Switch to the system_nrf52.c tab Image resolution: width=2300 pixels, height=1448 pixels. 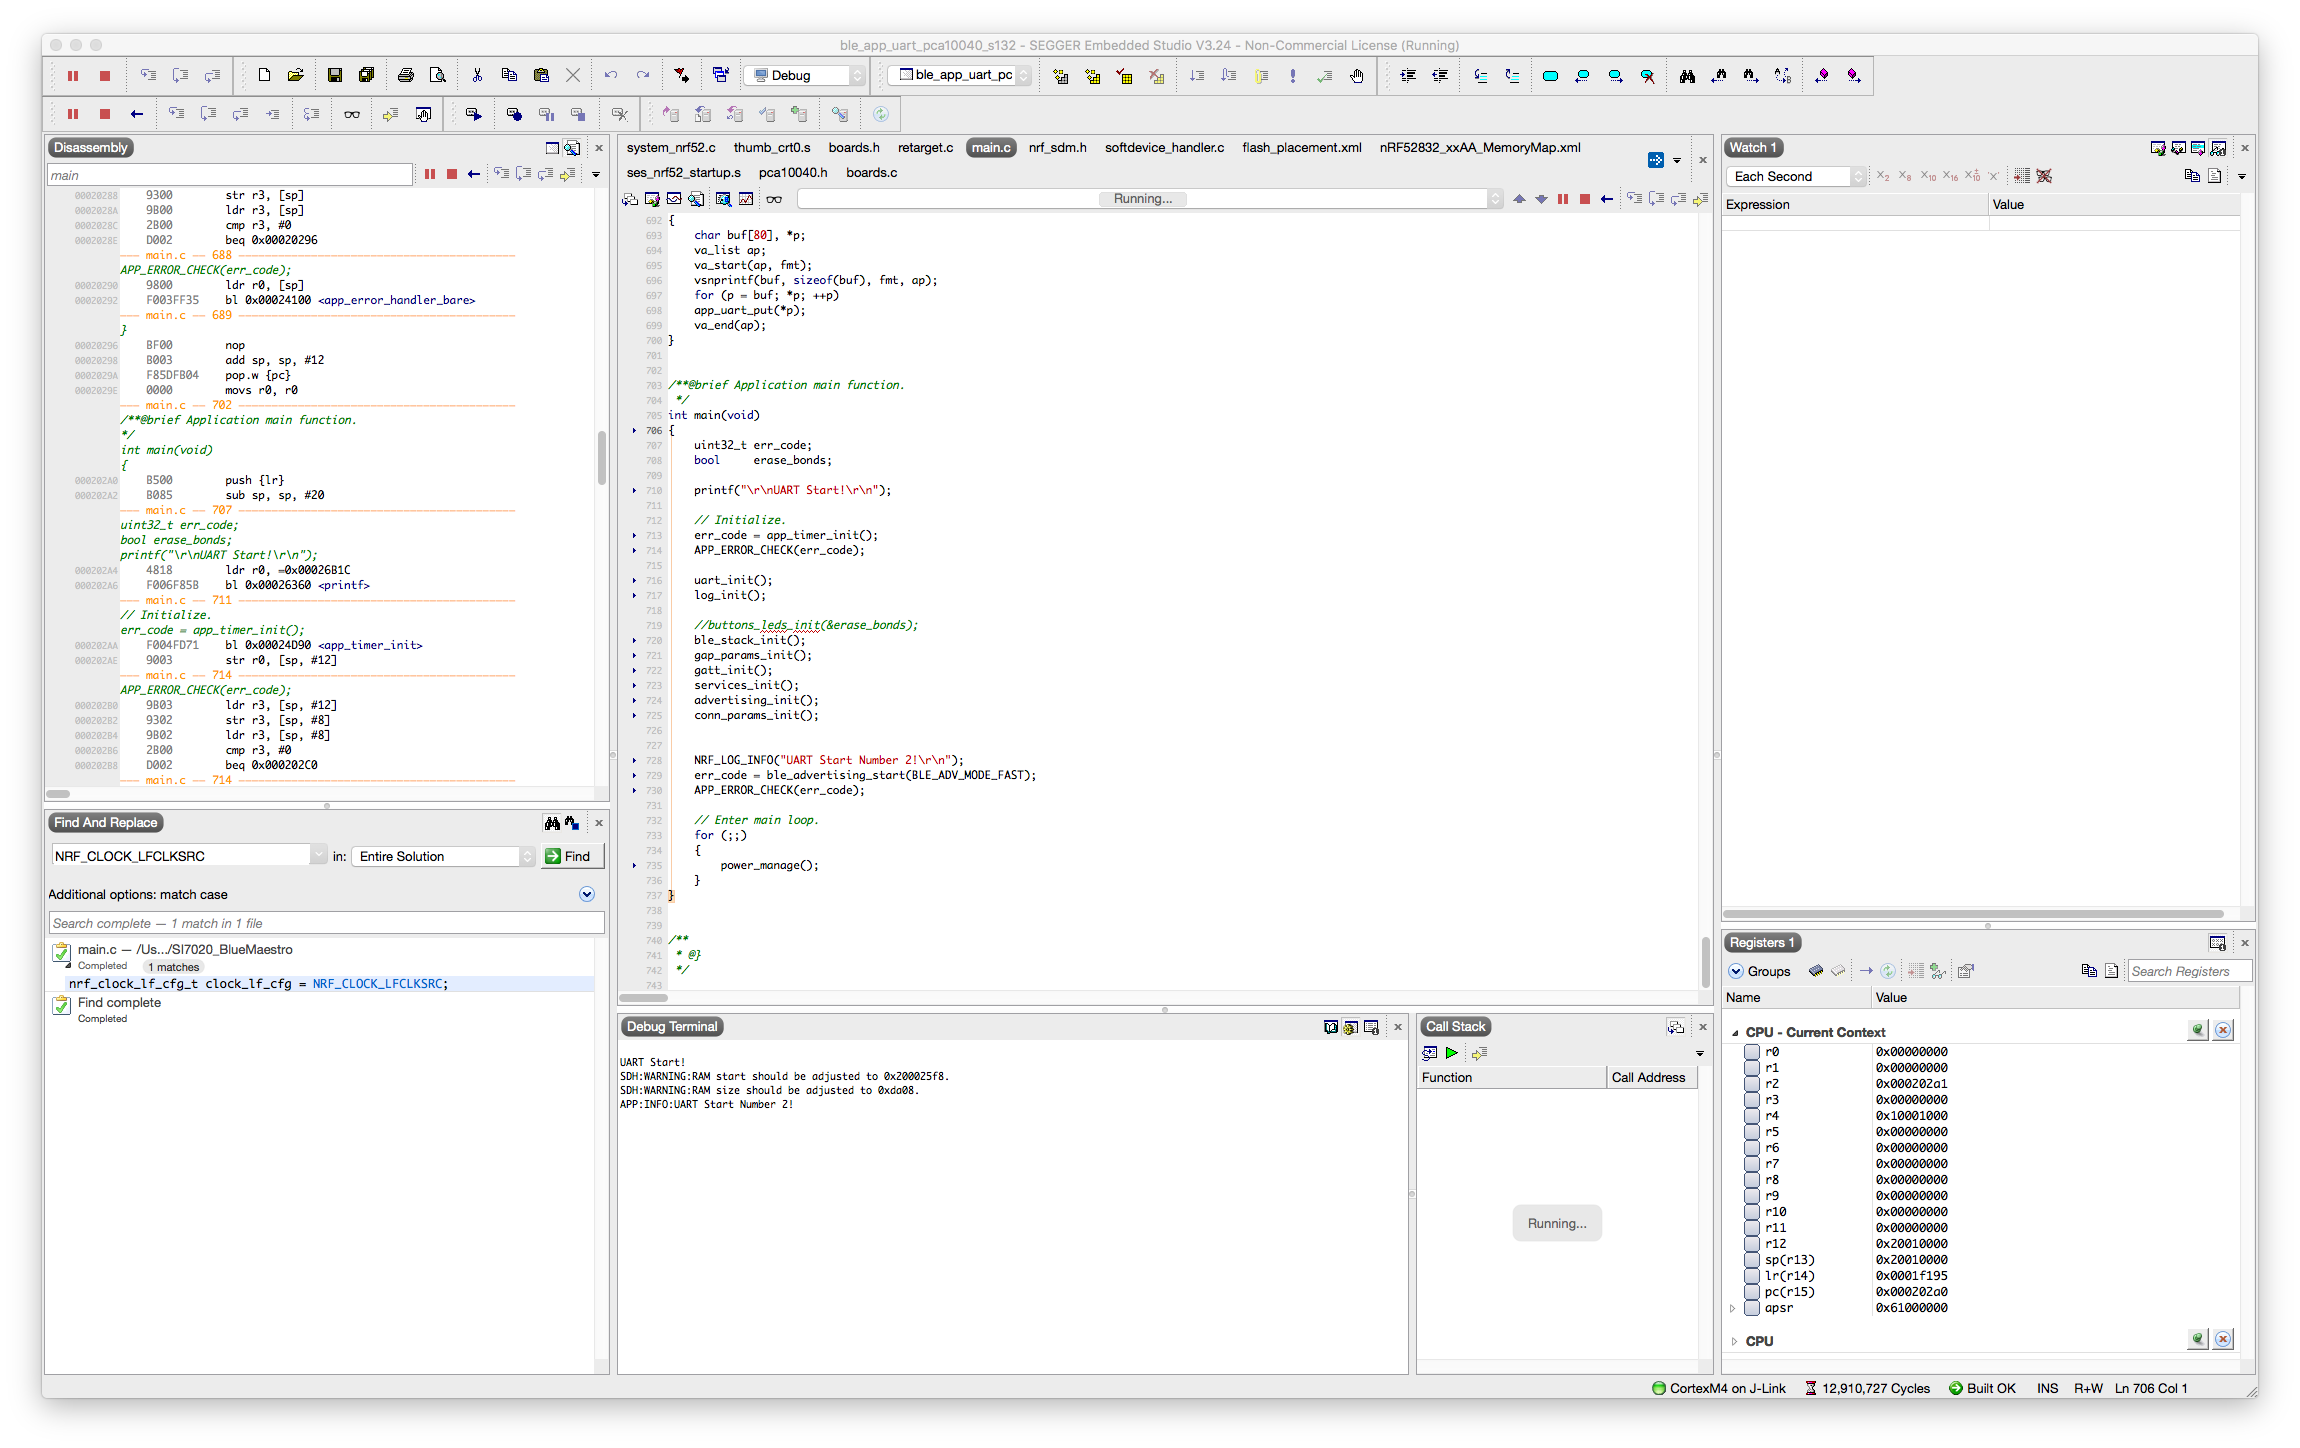pos(671,148)
